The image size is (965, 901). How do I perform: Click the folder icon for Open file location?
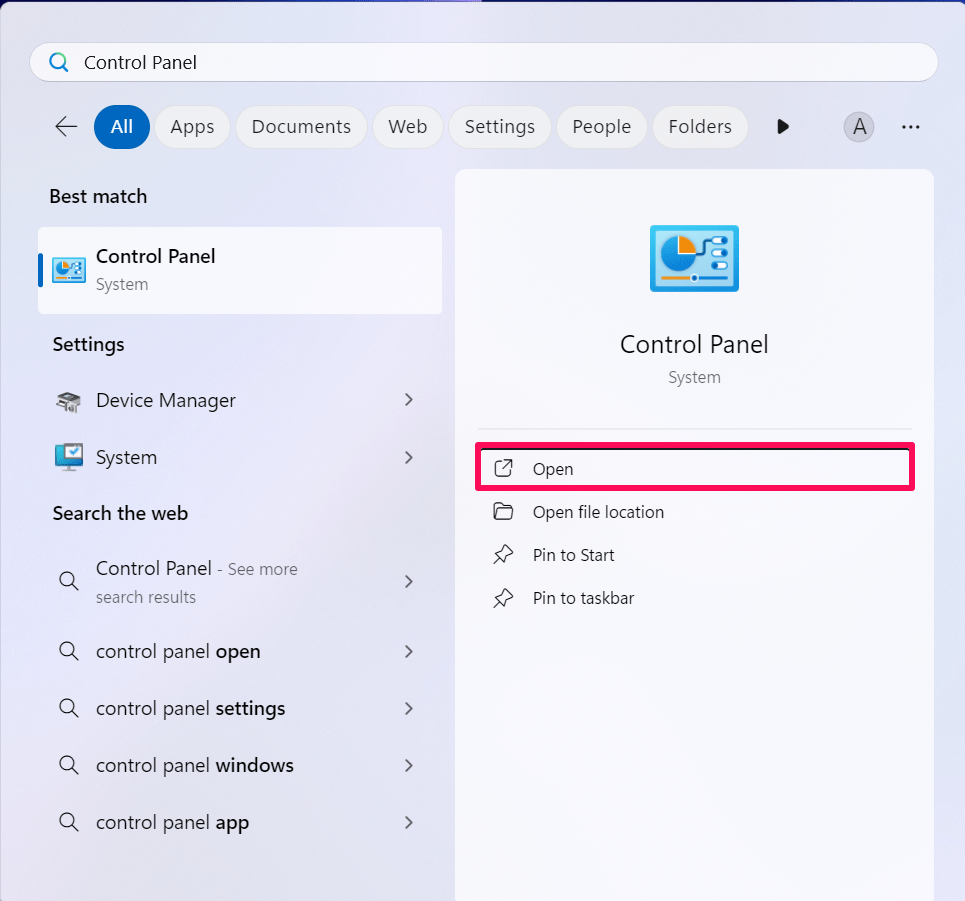503,511
